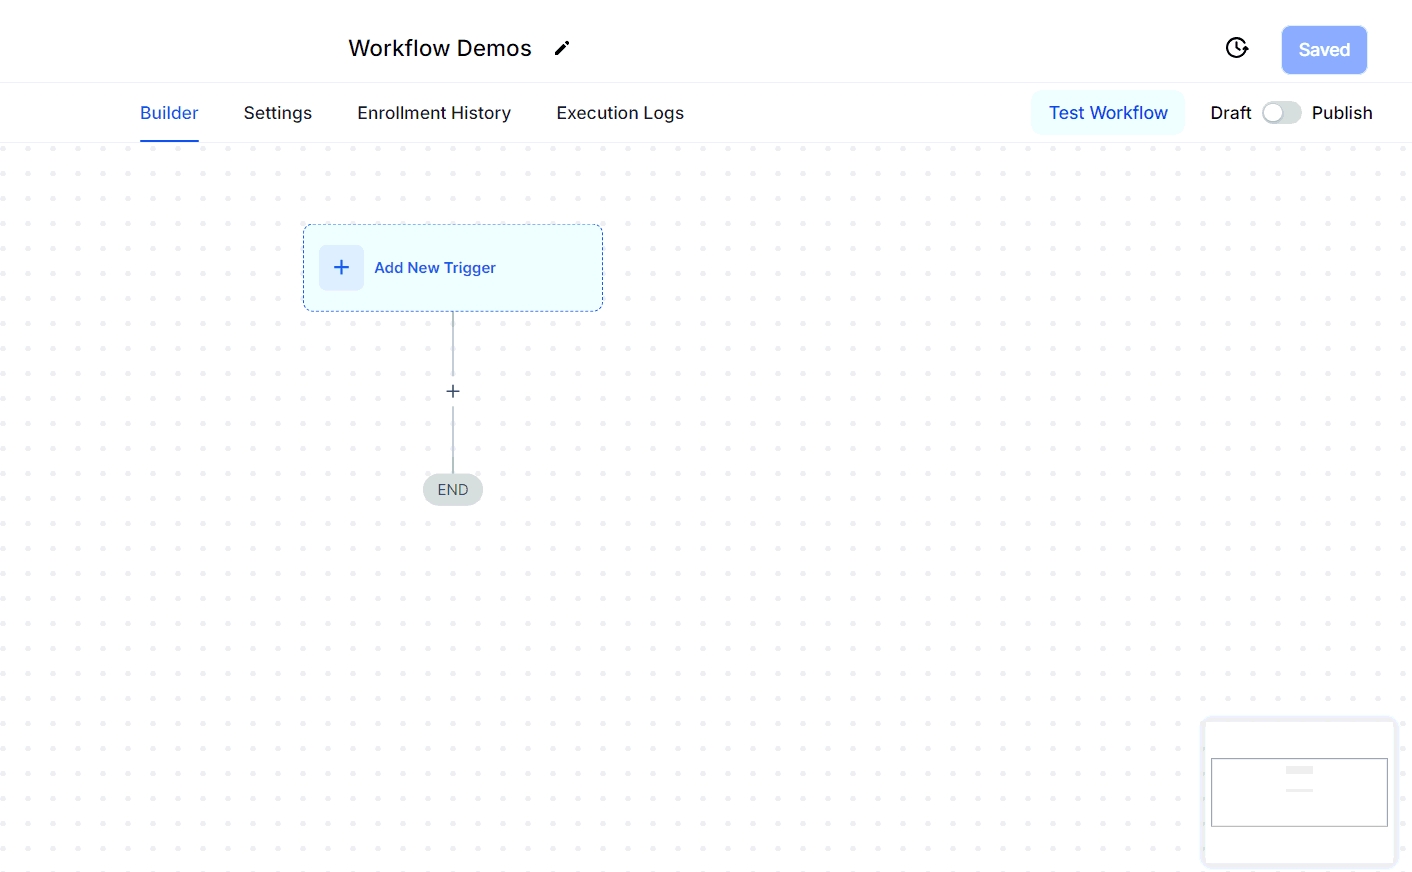Click the pencil icon to rename workflow
The height and width of the screenshot is (872, 1412).
point(562,48)
